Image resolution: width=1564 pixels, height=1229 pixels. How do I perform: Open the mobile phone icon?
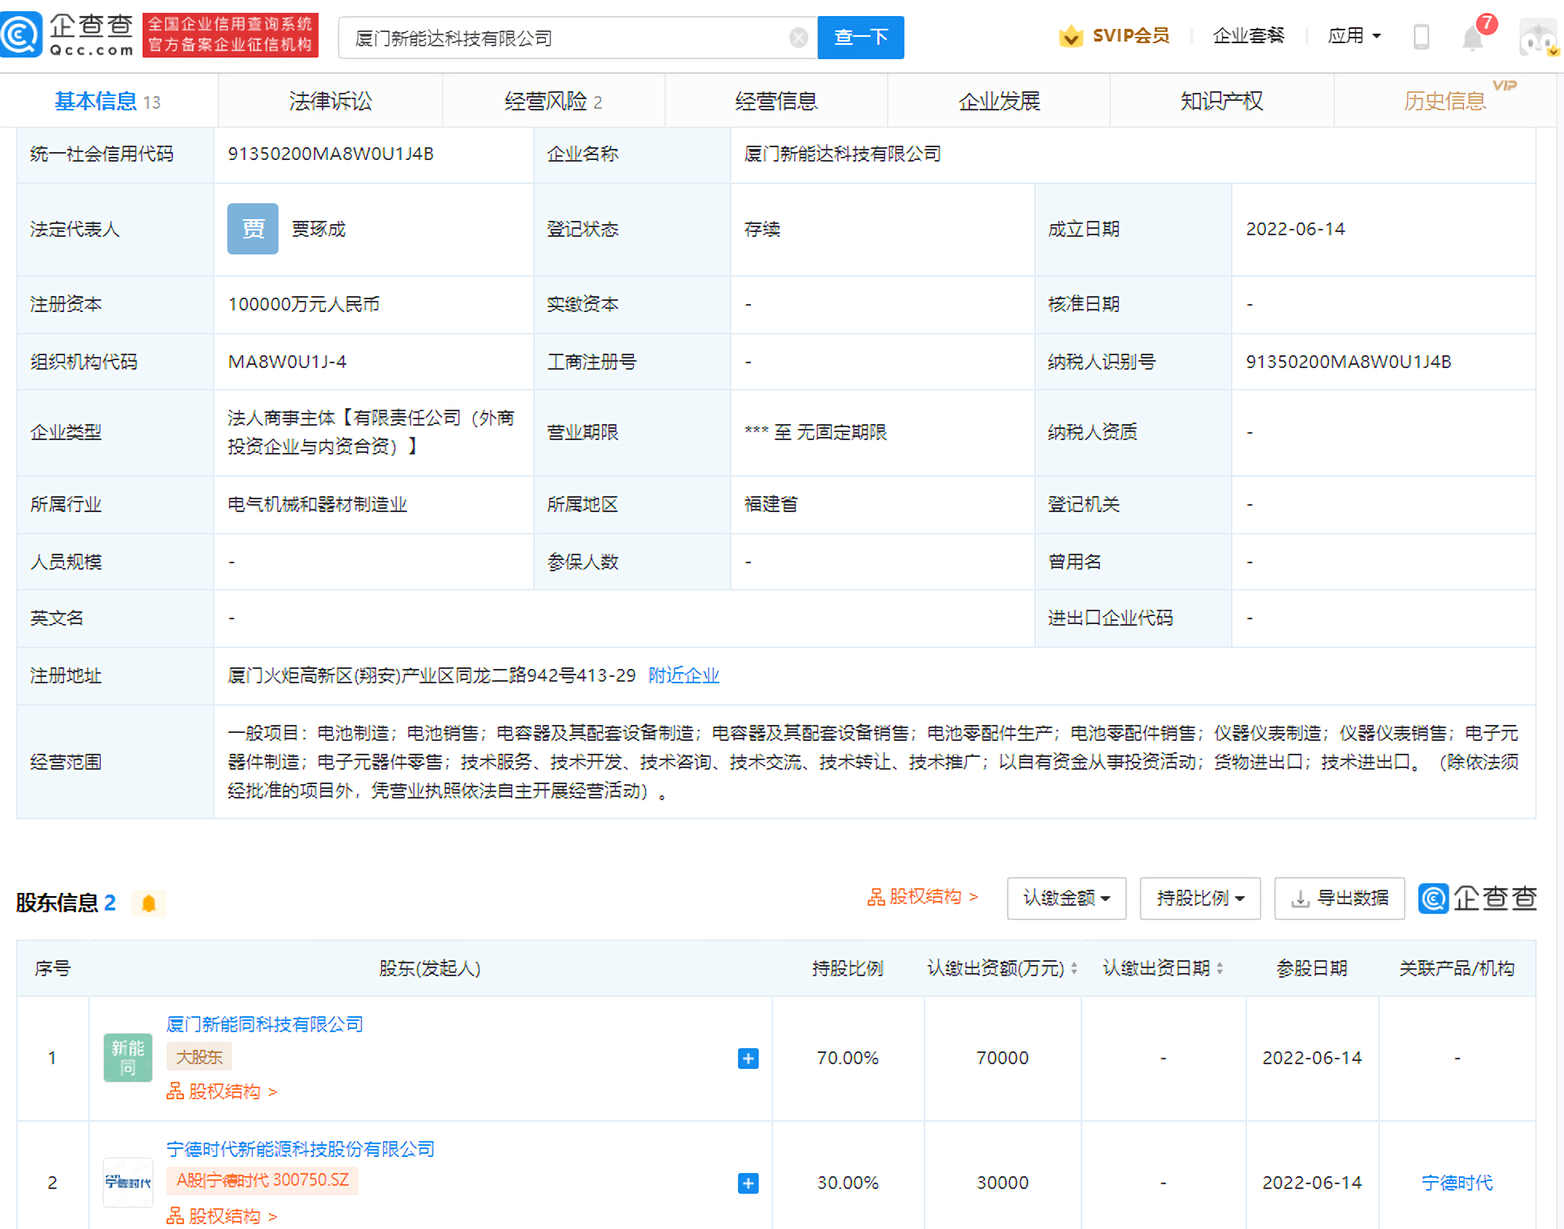[1421, 37]
